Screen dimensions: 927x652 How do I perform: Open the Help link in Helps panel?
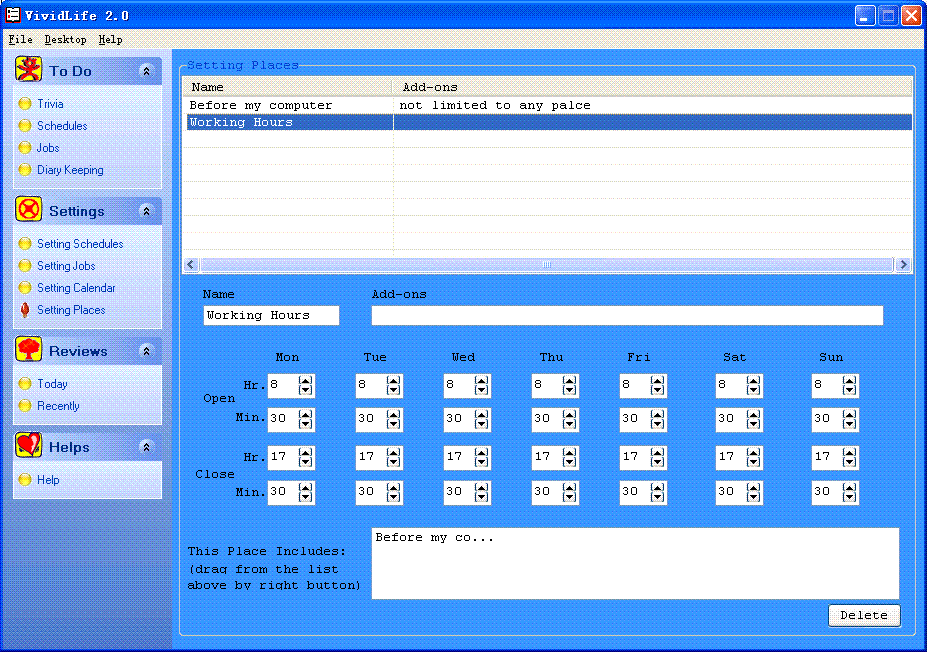click(x=48, y=480)
